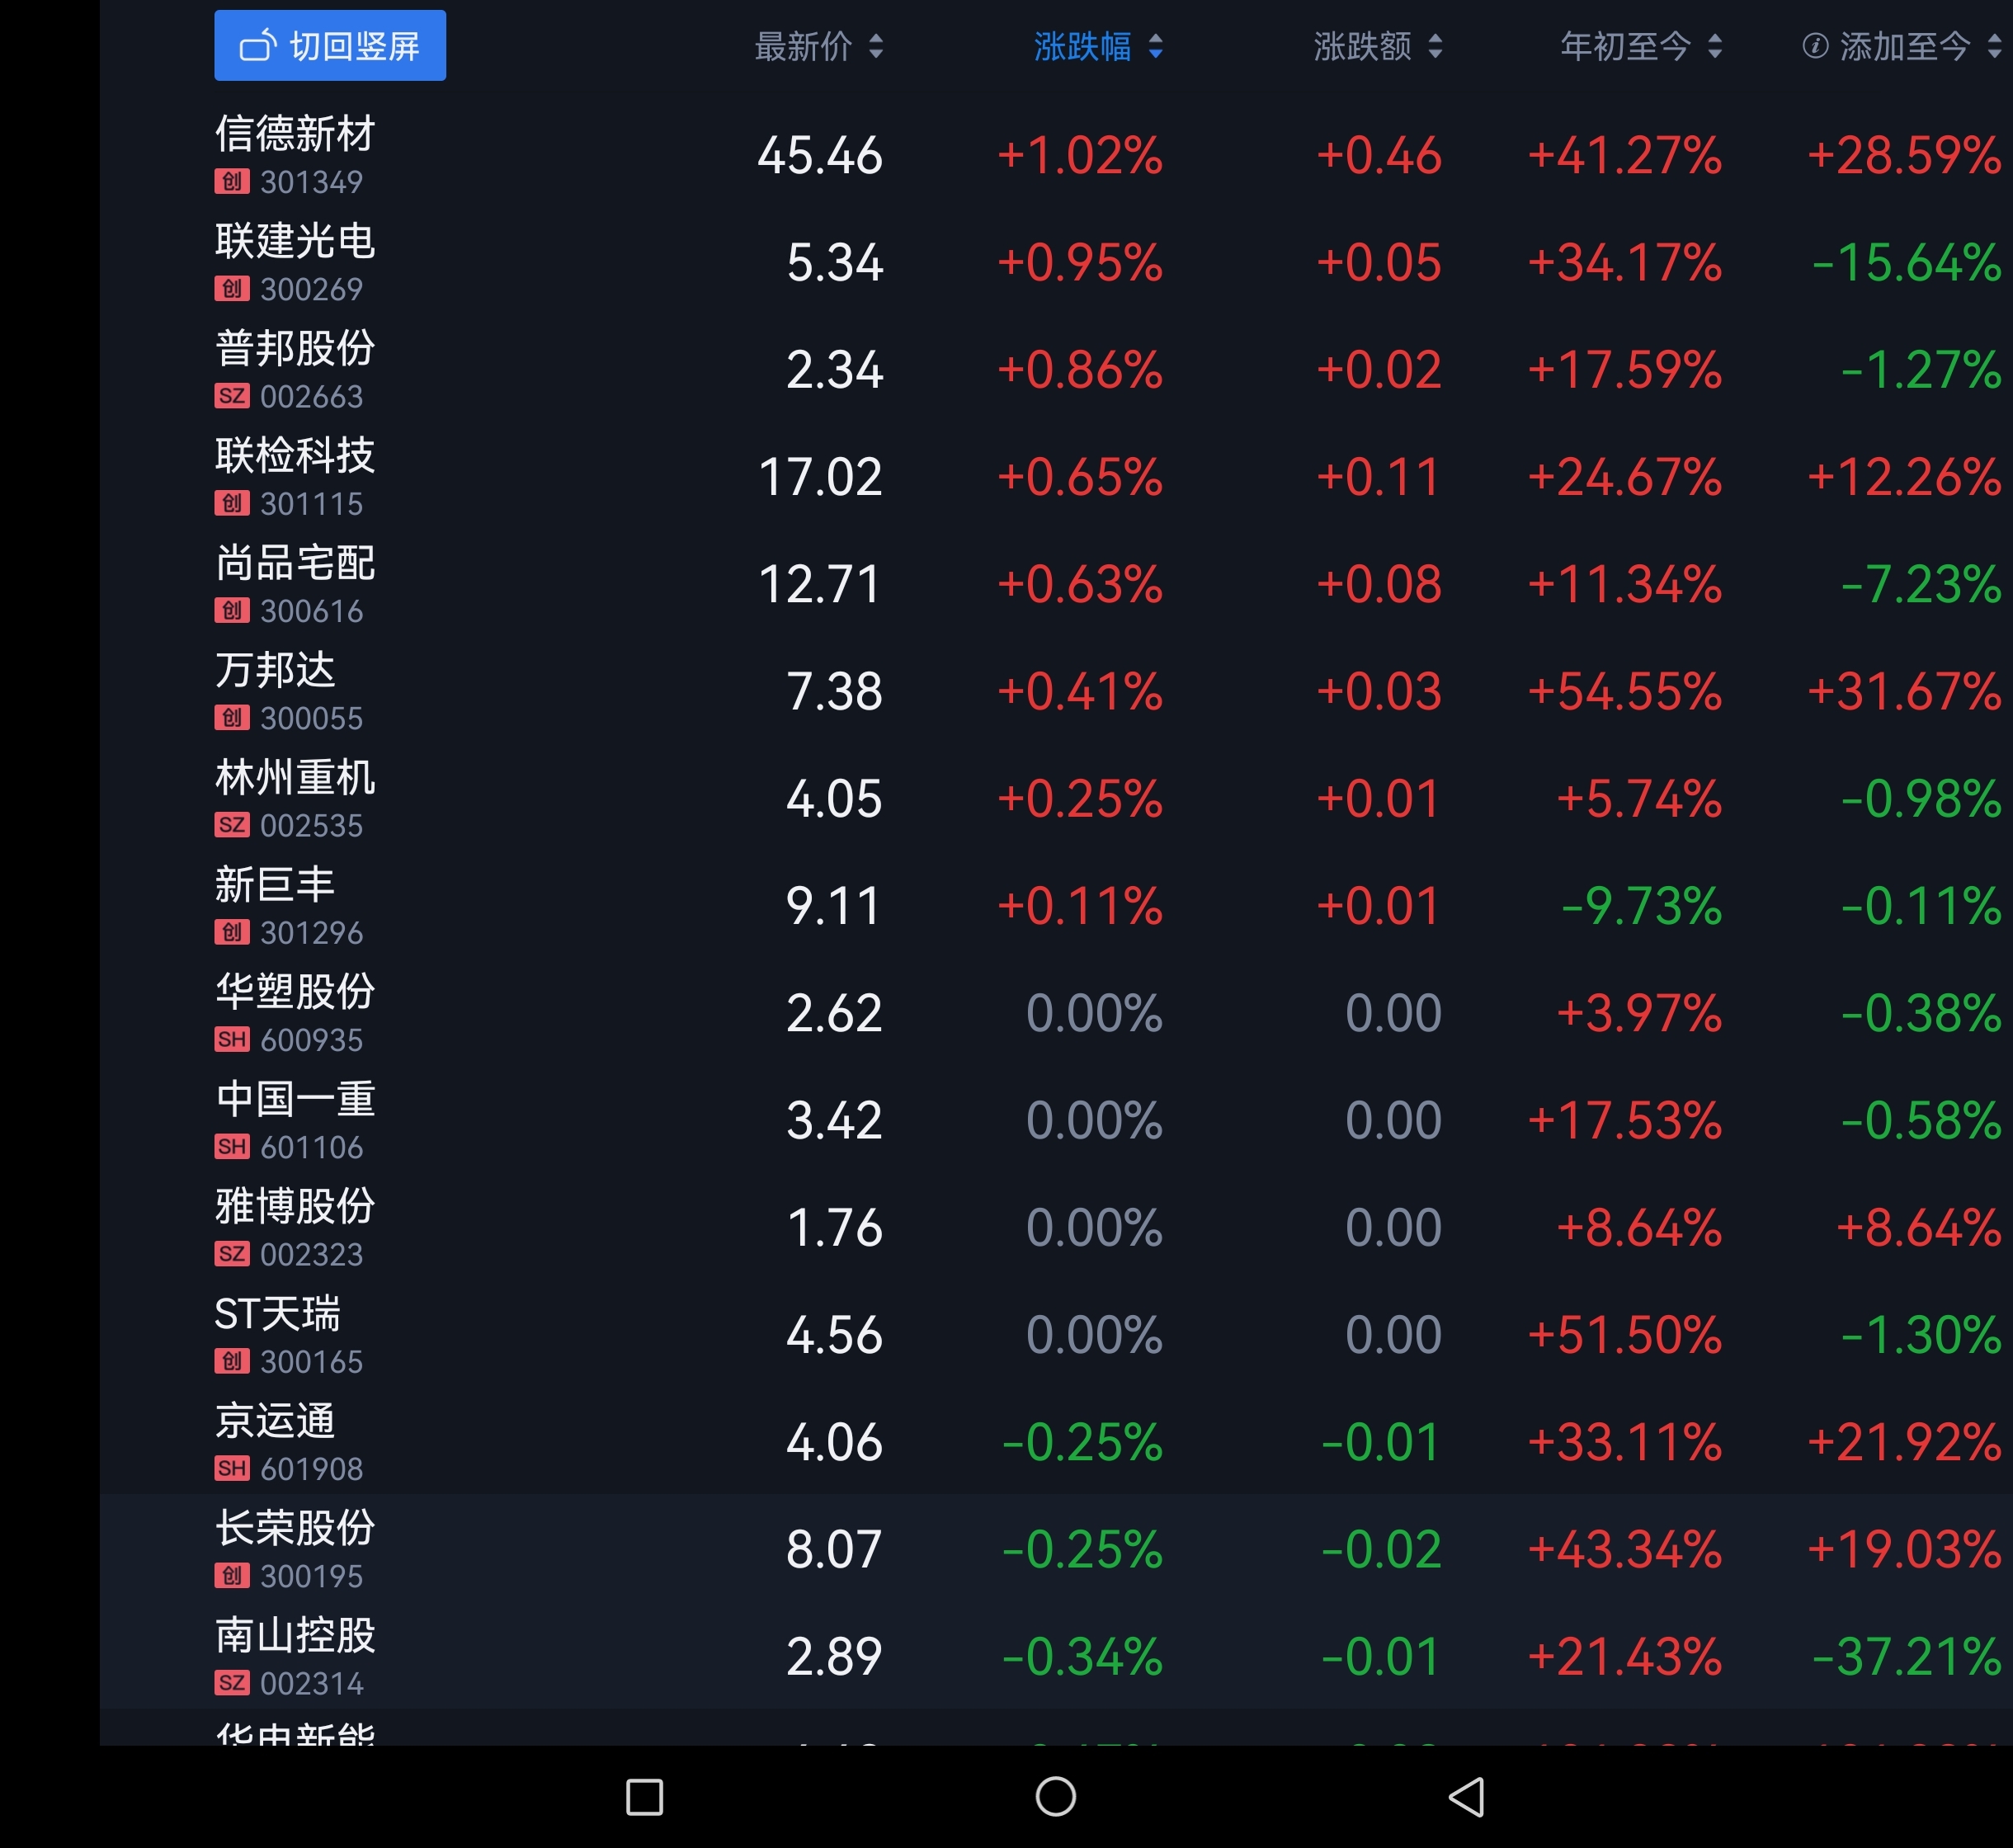This screenshot has width=2013, height=1848.
Task: Select the 涨跌幅 column header label
Action: [1082, 46]
